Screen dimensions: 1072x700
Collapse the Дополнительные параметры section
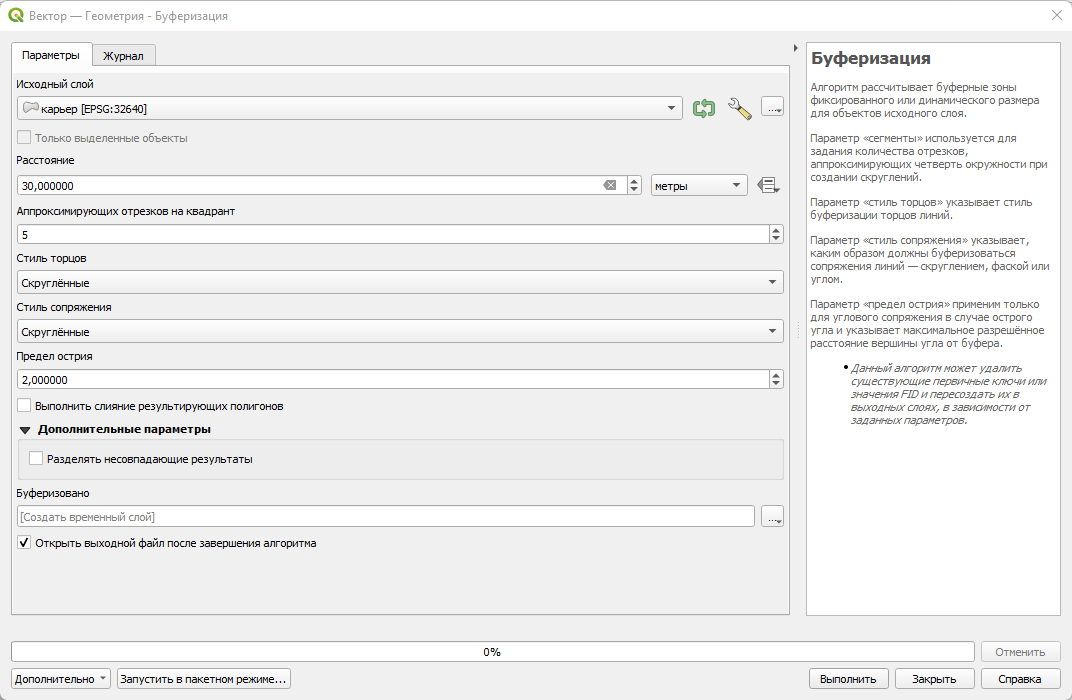(25, 430)
